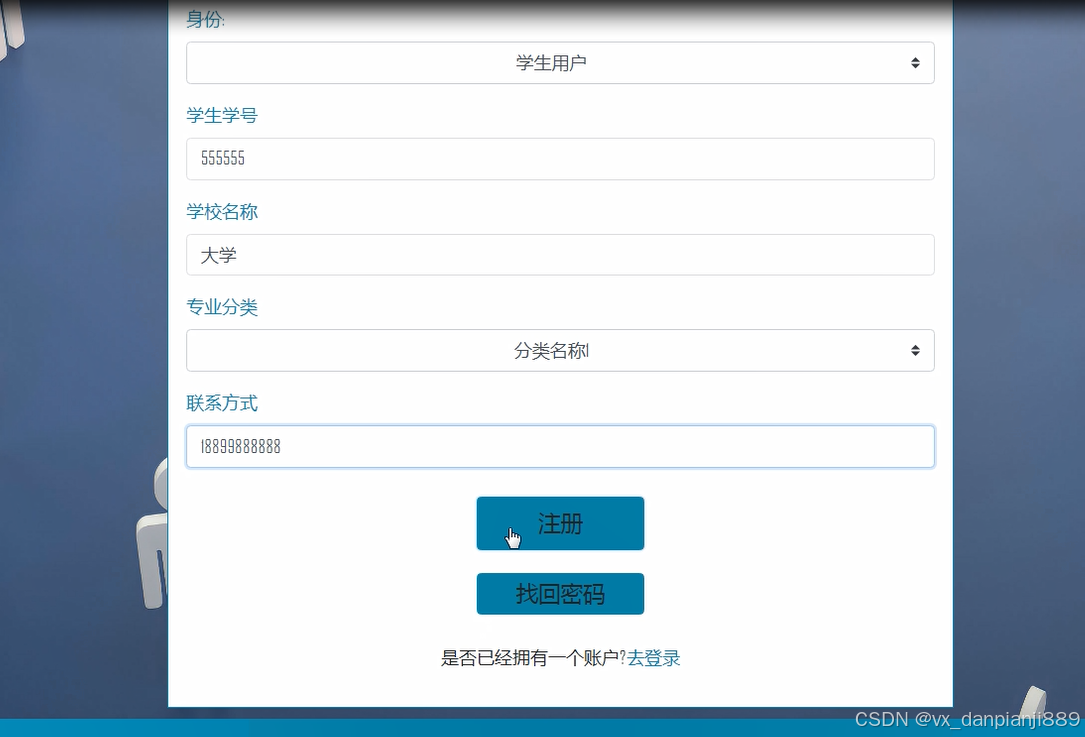Click the 学生学号 input field with 555555
This screenshot has height=737, width=1085.
click(x=560, y=159)
